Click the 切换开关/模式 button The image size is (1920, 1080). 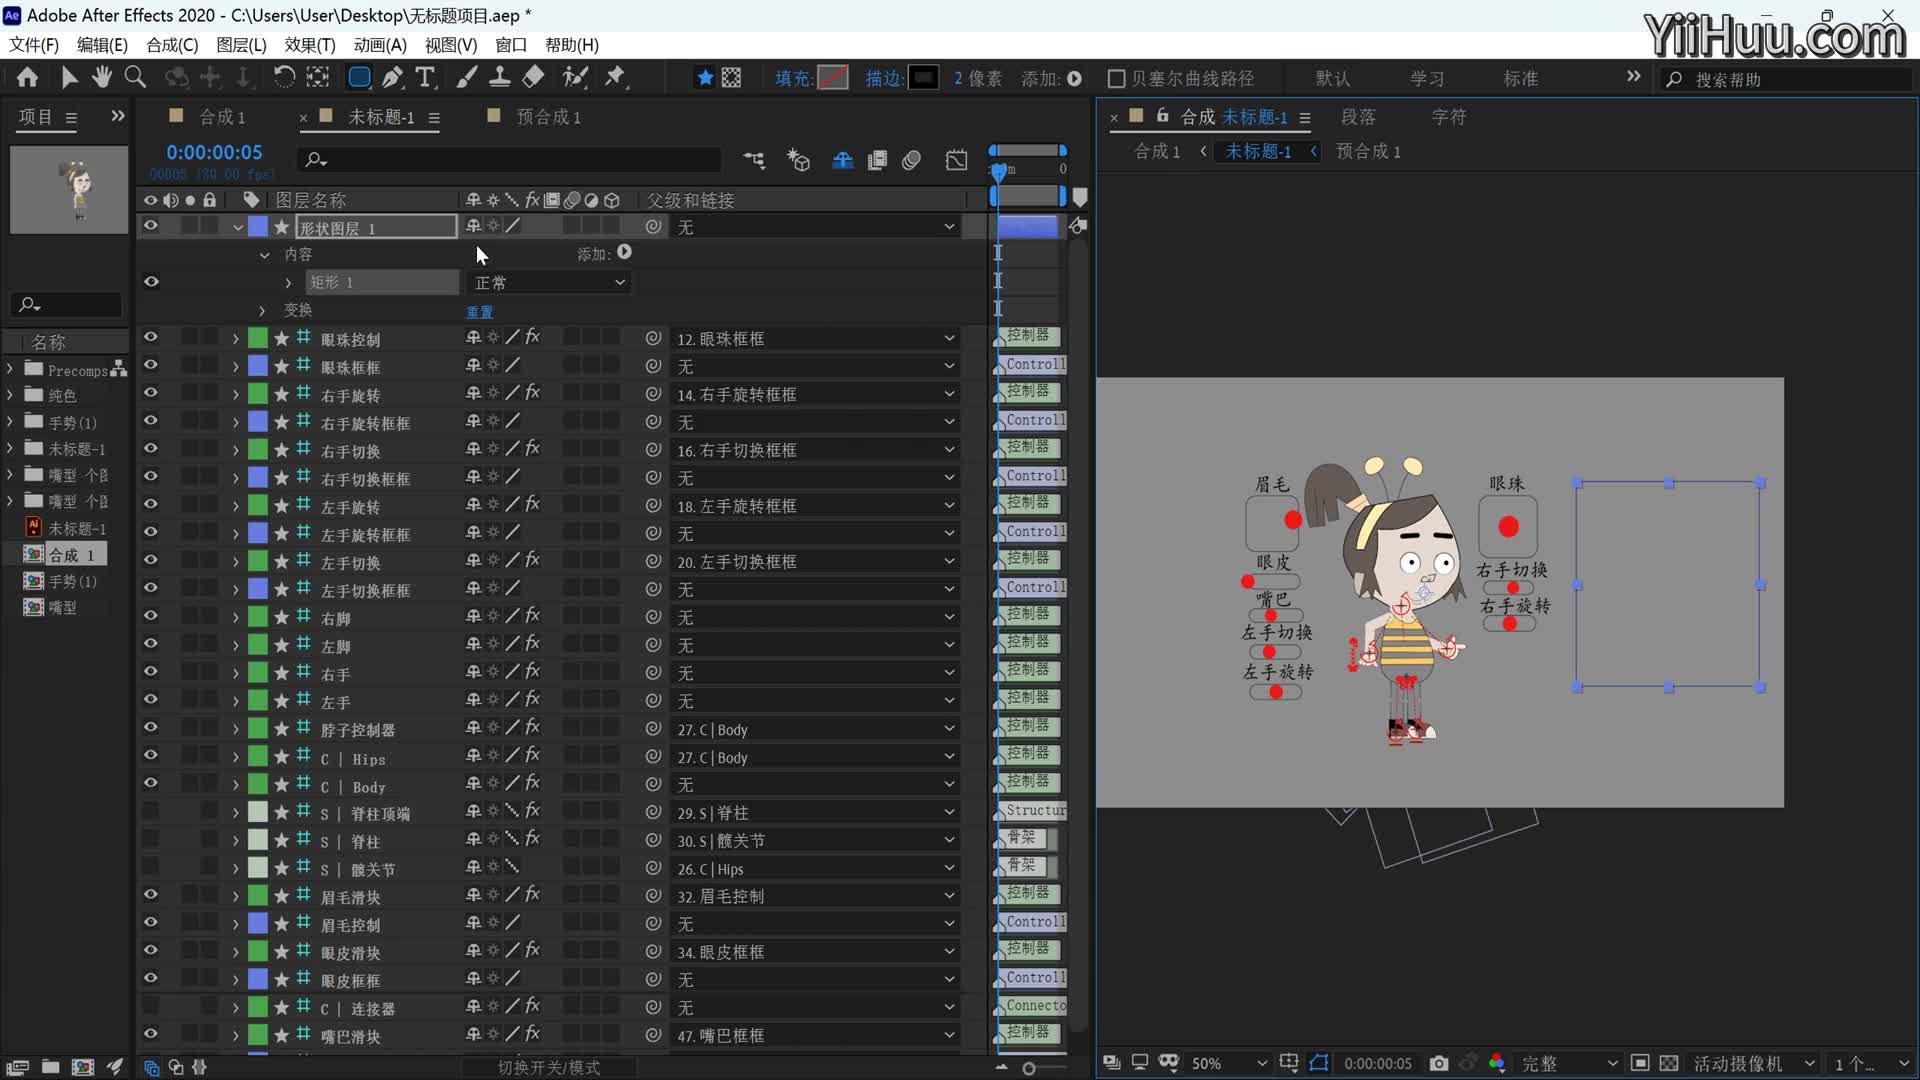coord(549,1067)
